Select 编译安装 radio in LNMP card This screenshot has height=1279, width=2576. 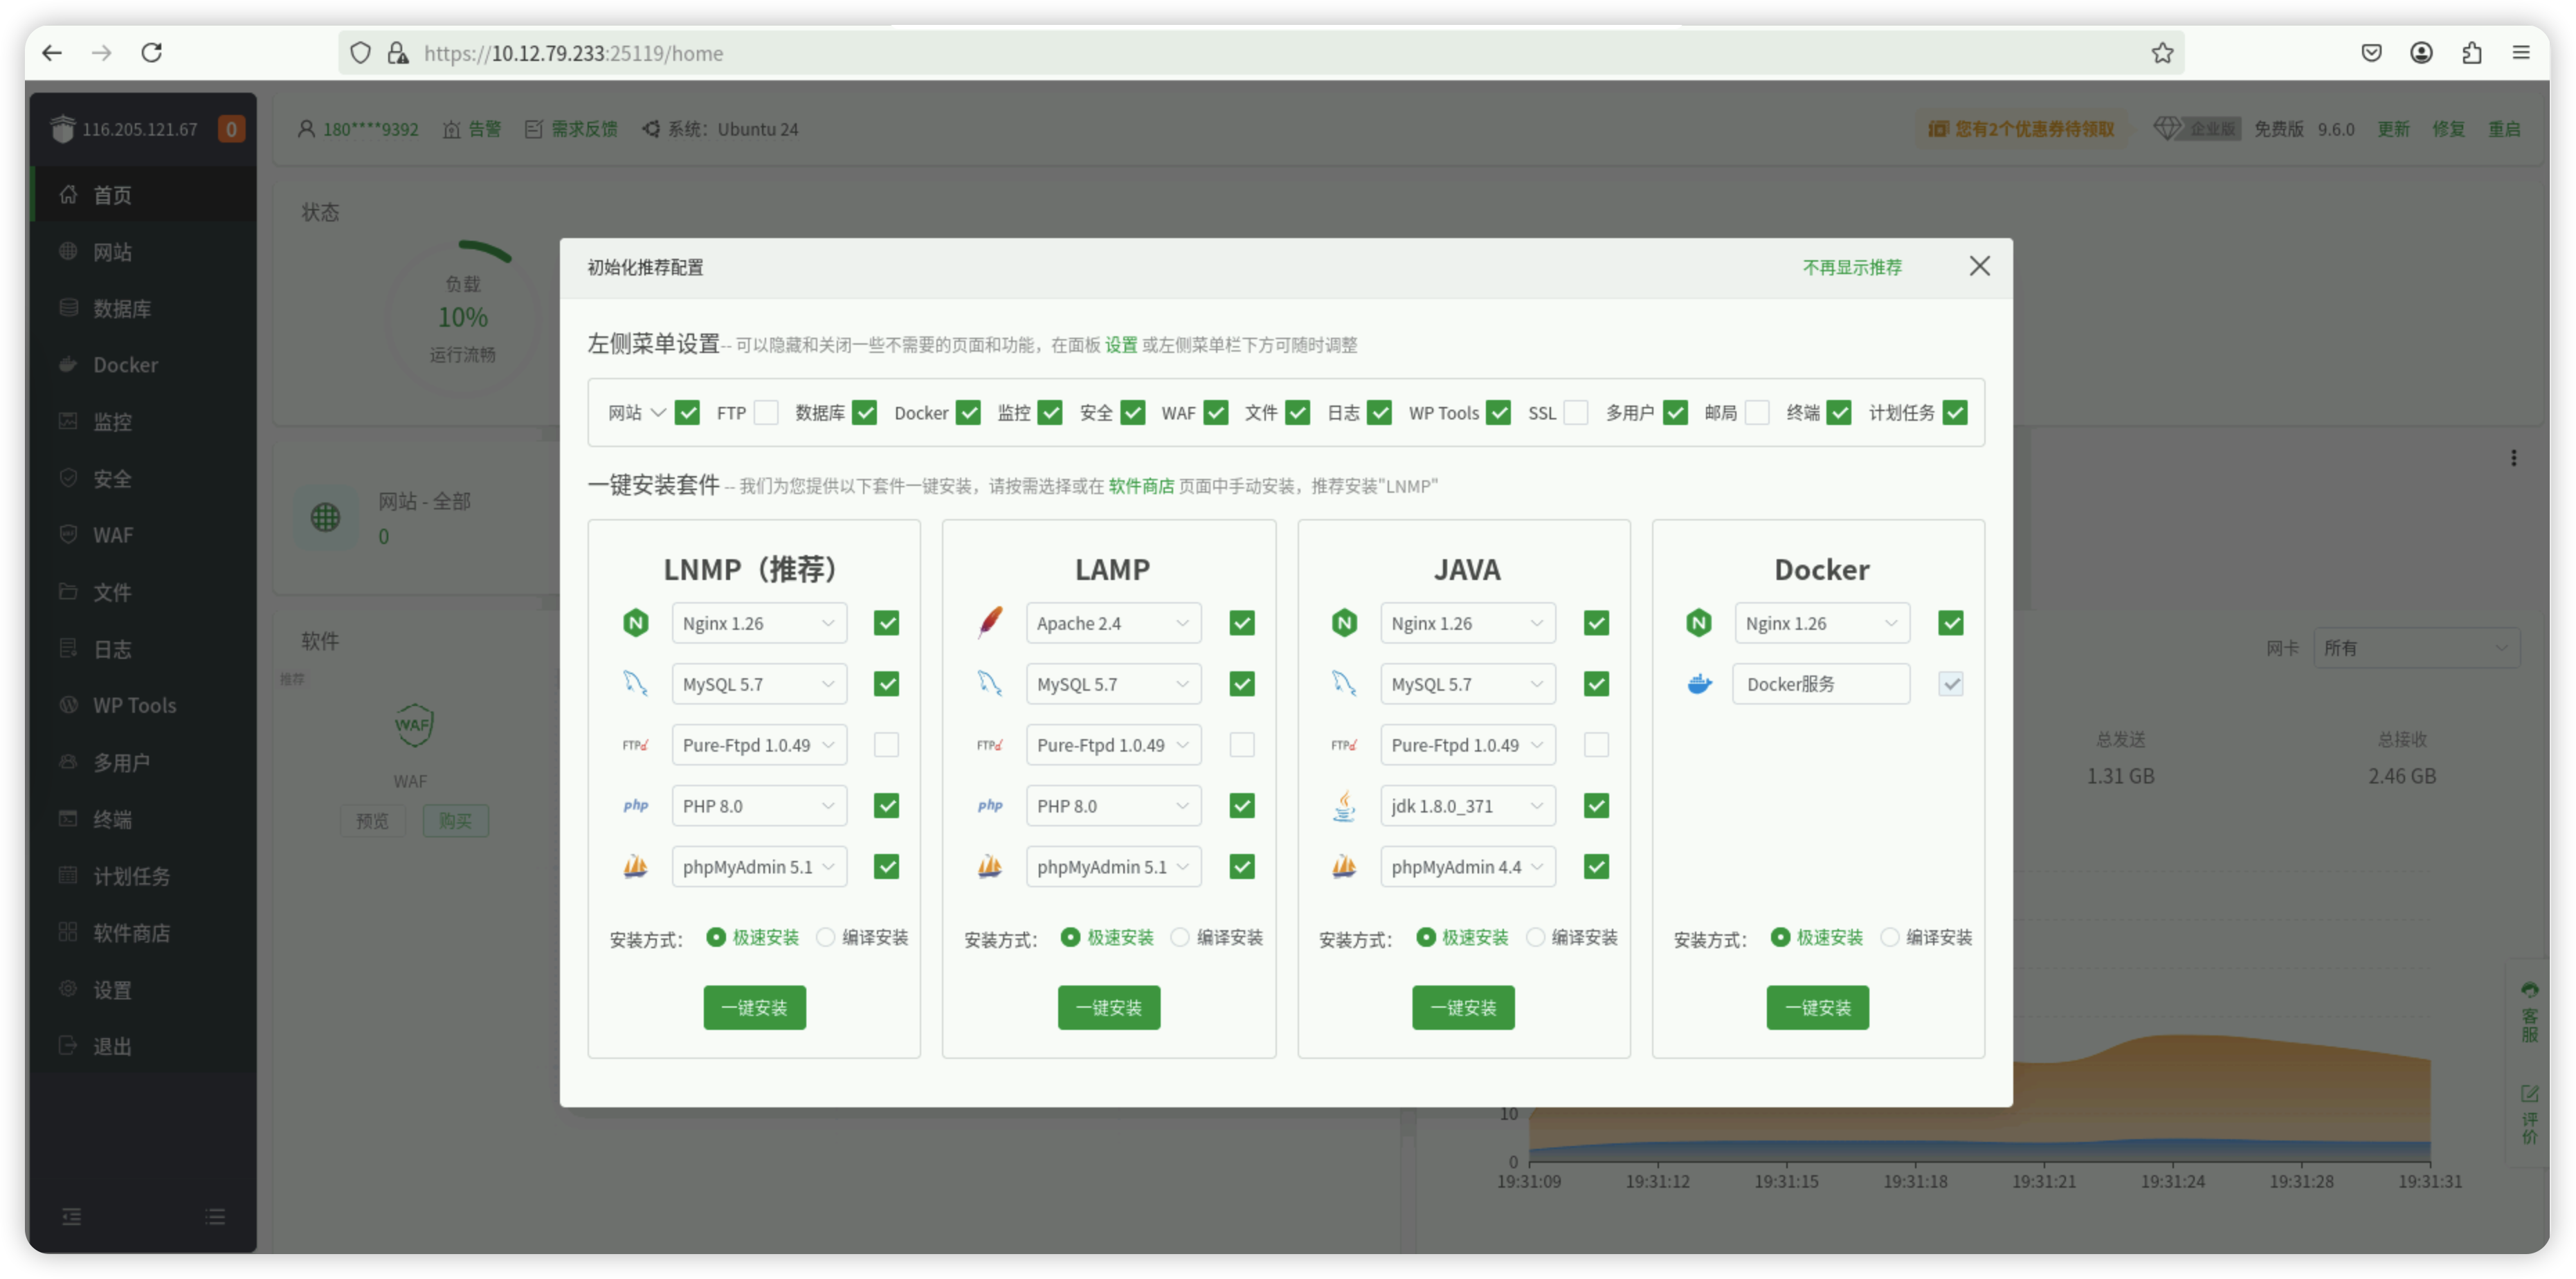(x=825, y=937)
